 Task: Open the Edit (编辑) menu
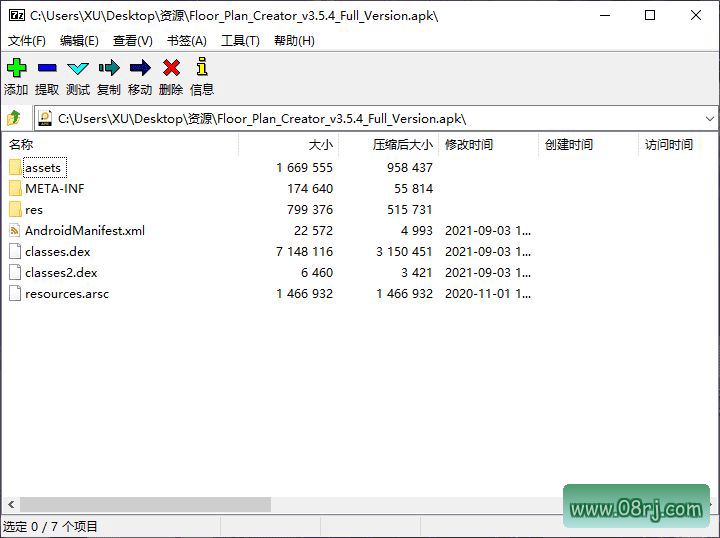79,41
